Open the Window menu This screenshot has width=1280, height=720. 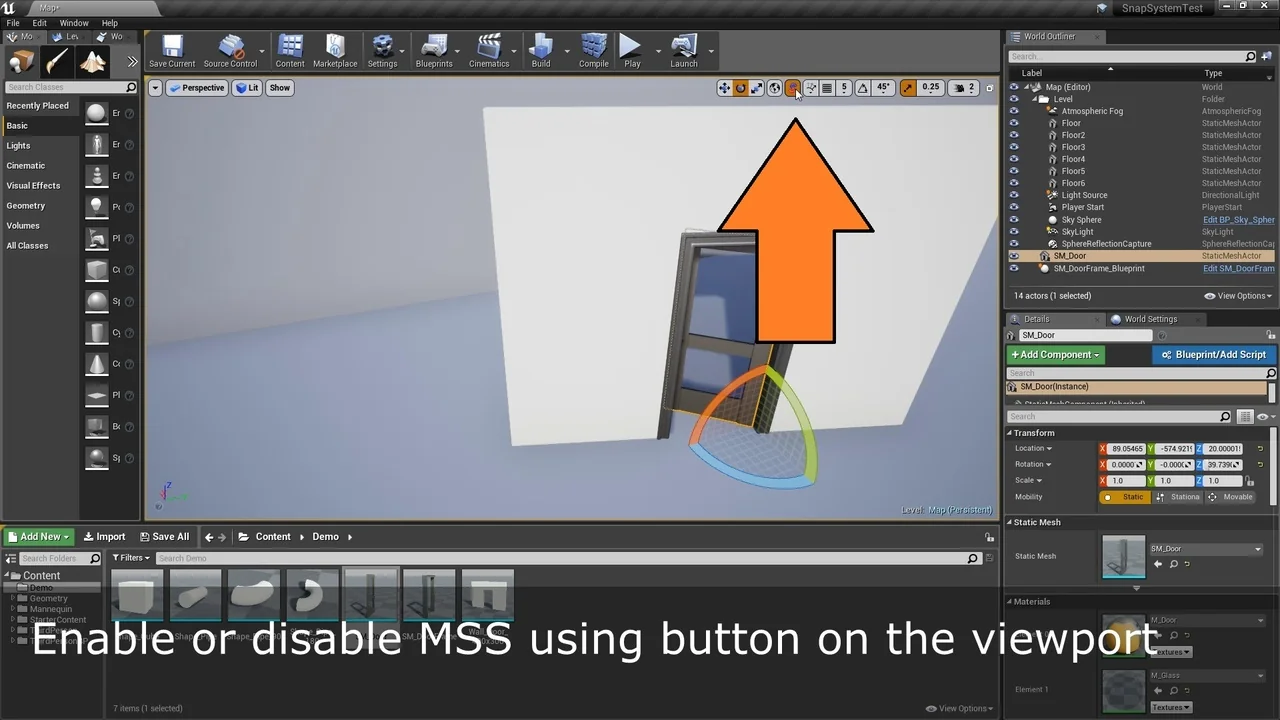(x=74, y=23)
